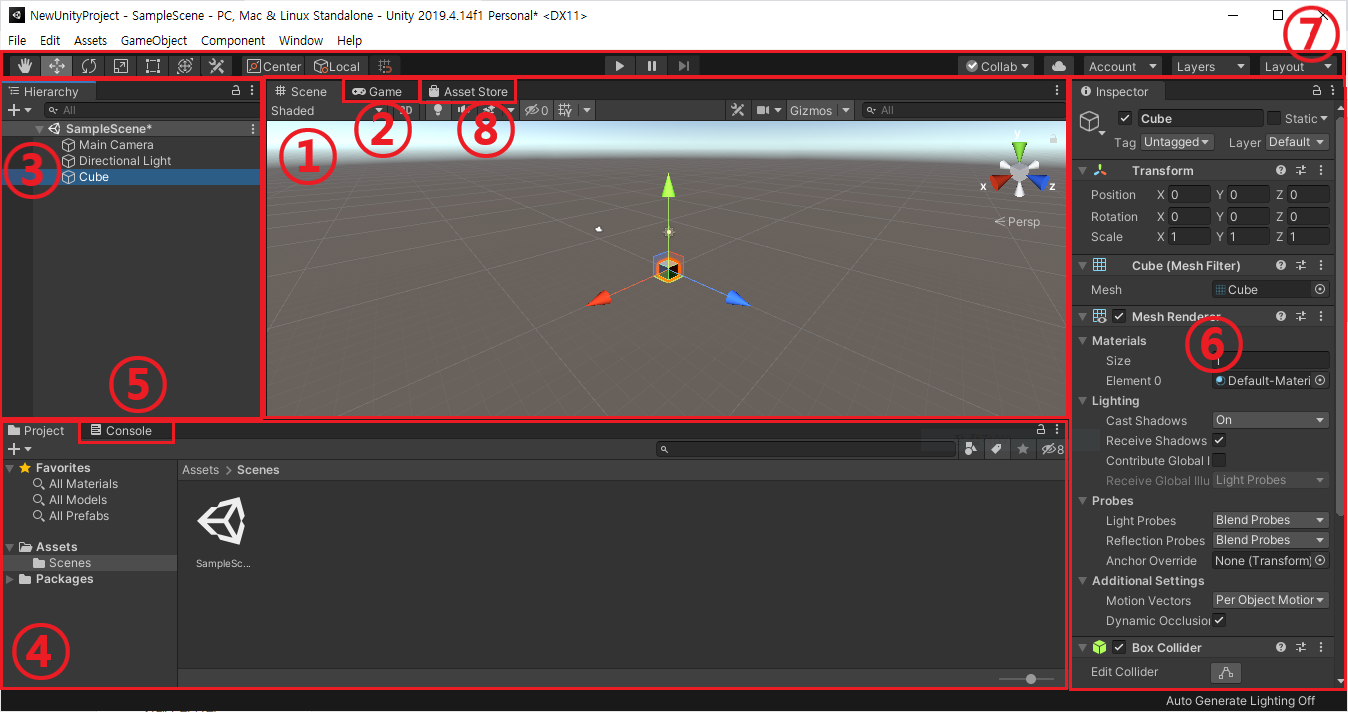The height and width of the screenshot is (712, 1348).
Task: Collapse the SampleScene hierarchy
Action: coord(40,129)
